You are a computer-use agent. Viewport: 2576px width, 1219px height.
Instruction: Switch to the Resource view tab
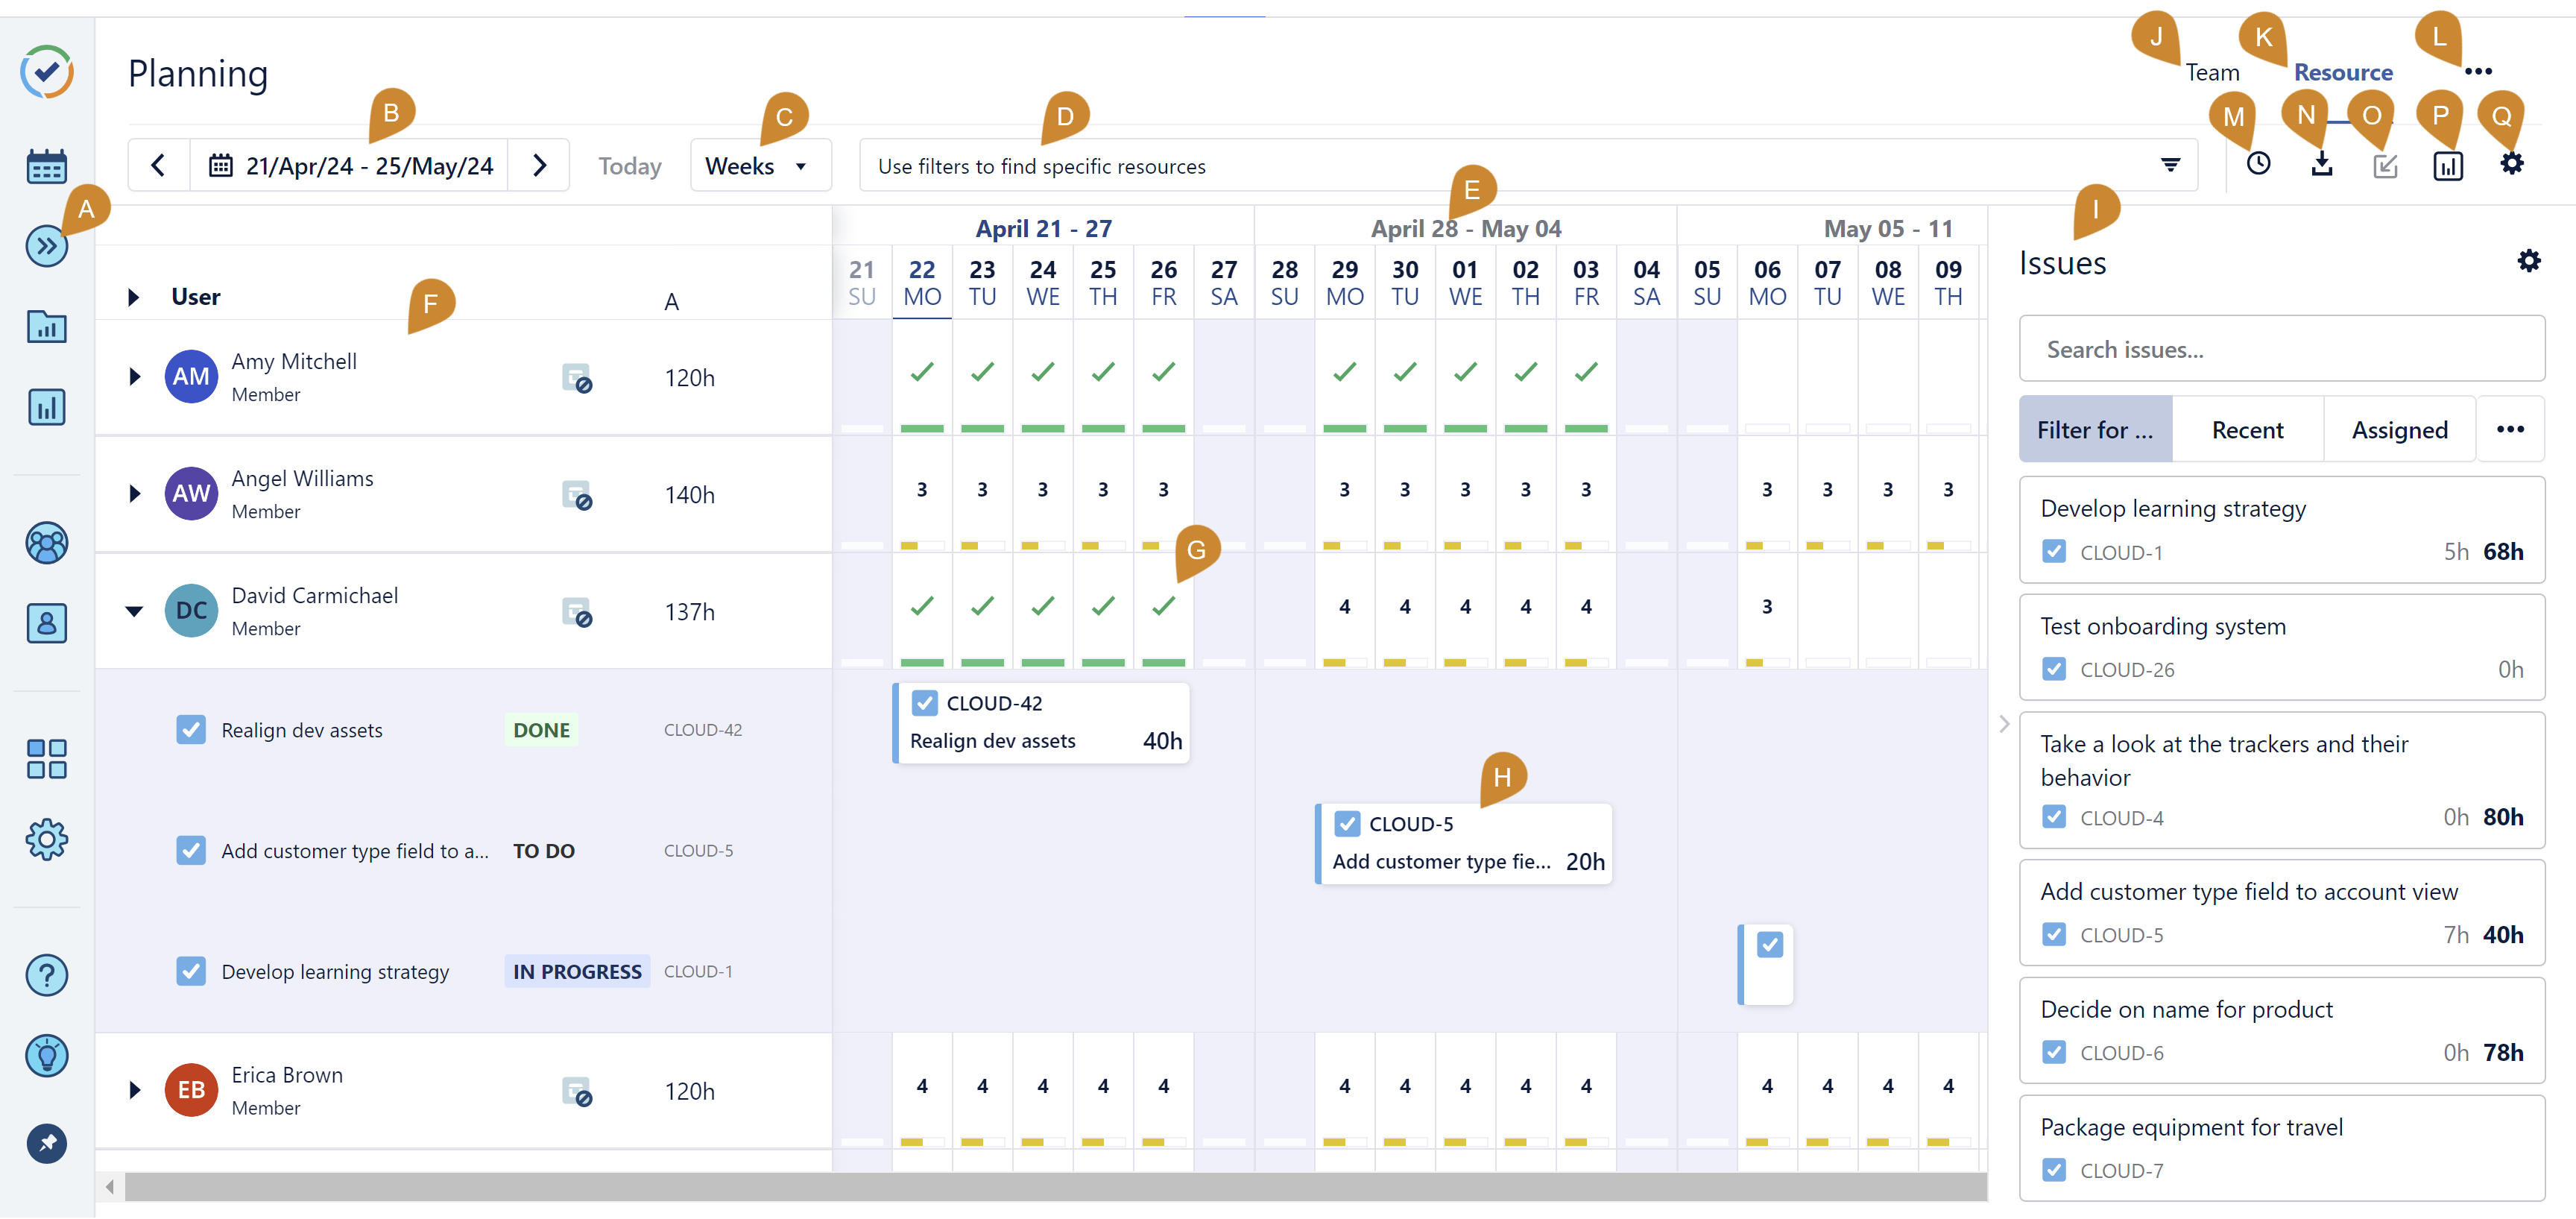[x=2343, y=73]
